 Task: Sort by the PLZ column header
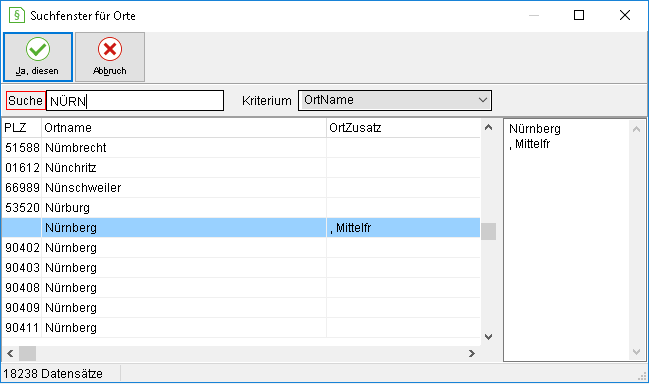[x=22, y=128]
